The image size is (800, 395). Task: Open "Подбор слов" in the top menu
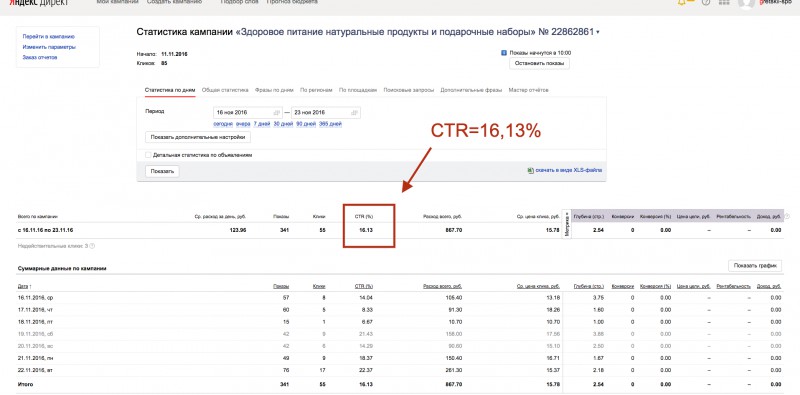240,2
